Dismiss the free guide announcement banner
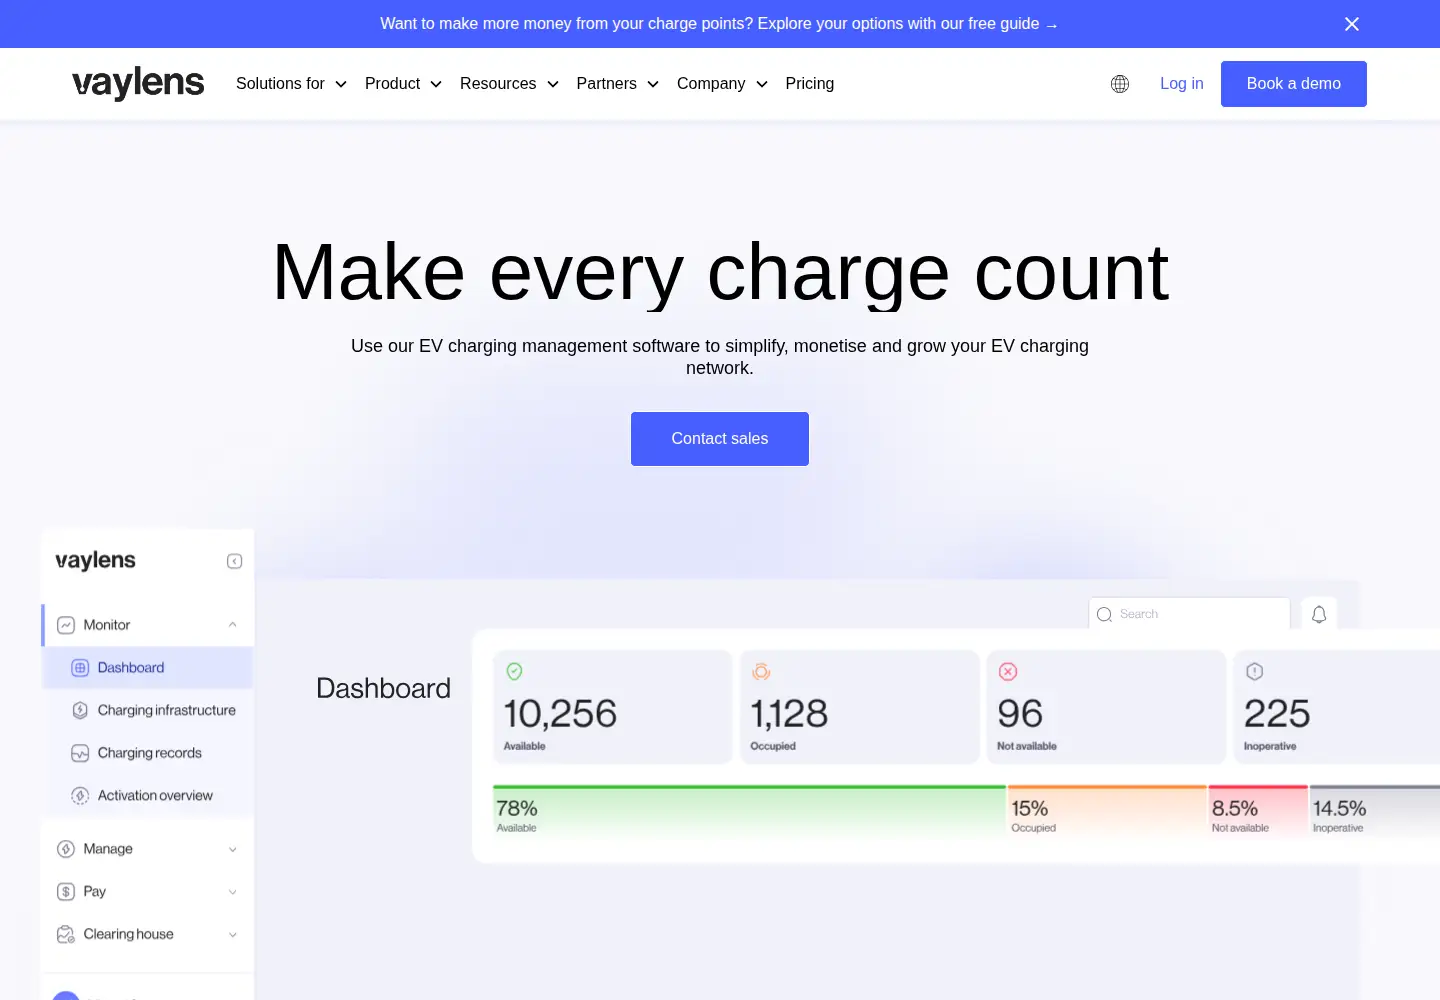Image resolution: width=1440 pixels, height=1000 pixels. pyautogui.click(x=1352, y=24)
